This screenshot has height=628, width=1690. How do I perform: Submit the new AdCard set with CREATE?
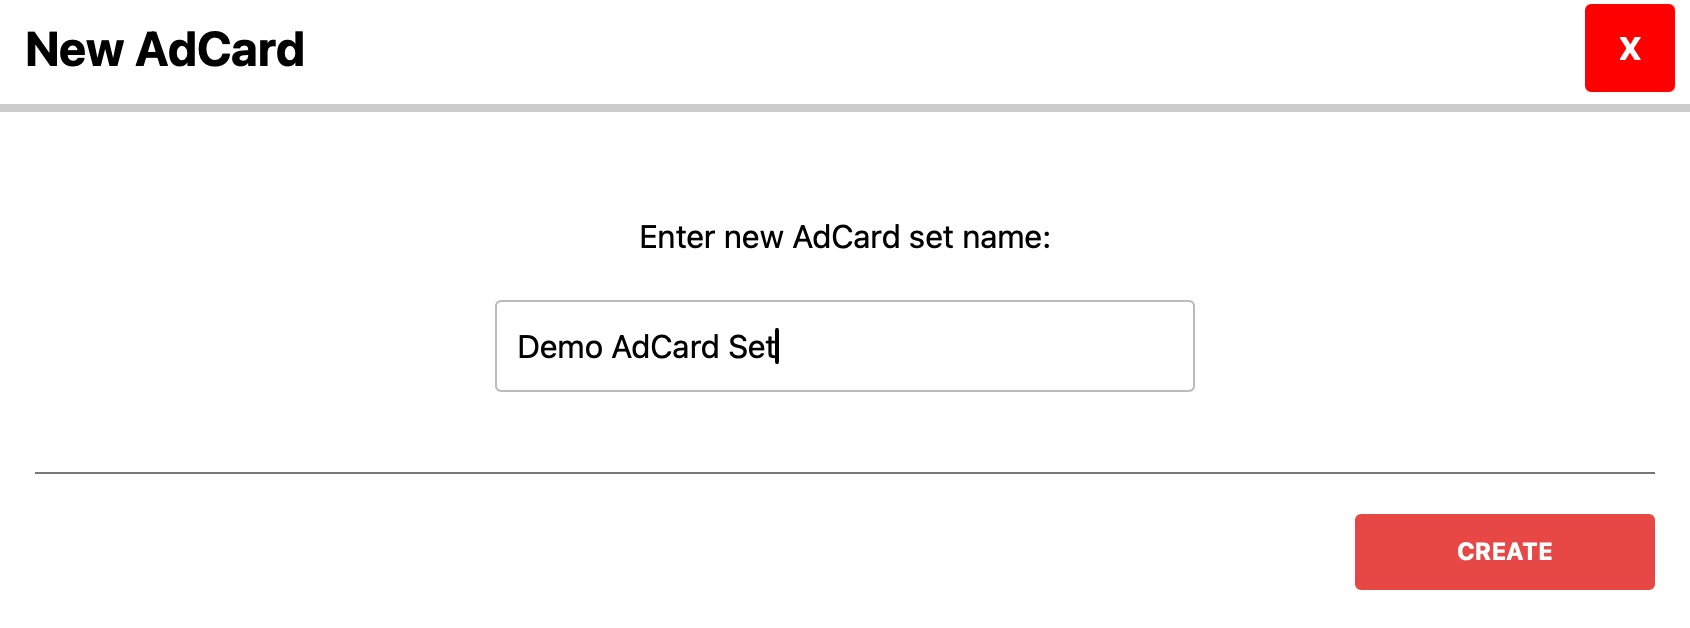pyautogui.click(x=1504, y=551)
